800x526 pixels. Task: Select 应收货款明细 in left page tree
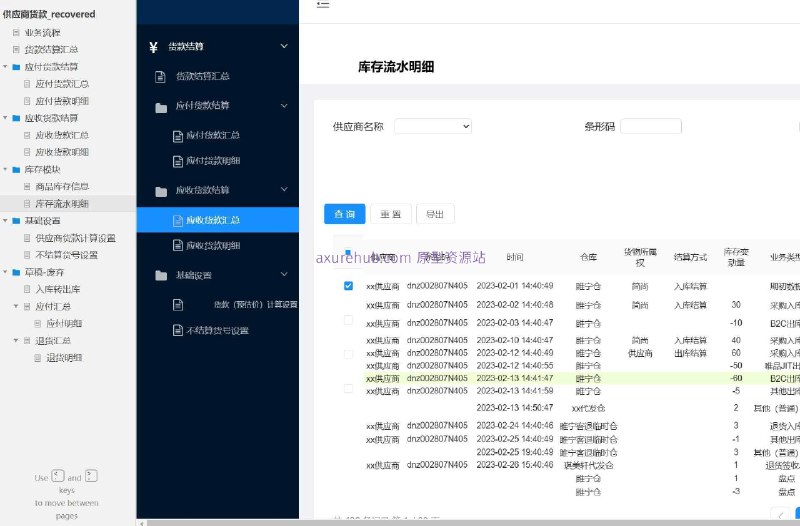[62, 152]
